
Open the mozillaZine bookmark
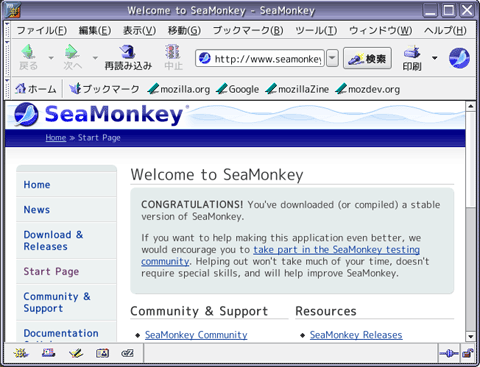297,89
